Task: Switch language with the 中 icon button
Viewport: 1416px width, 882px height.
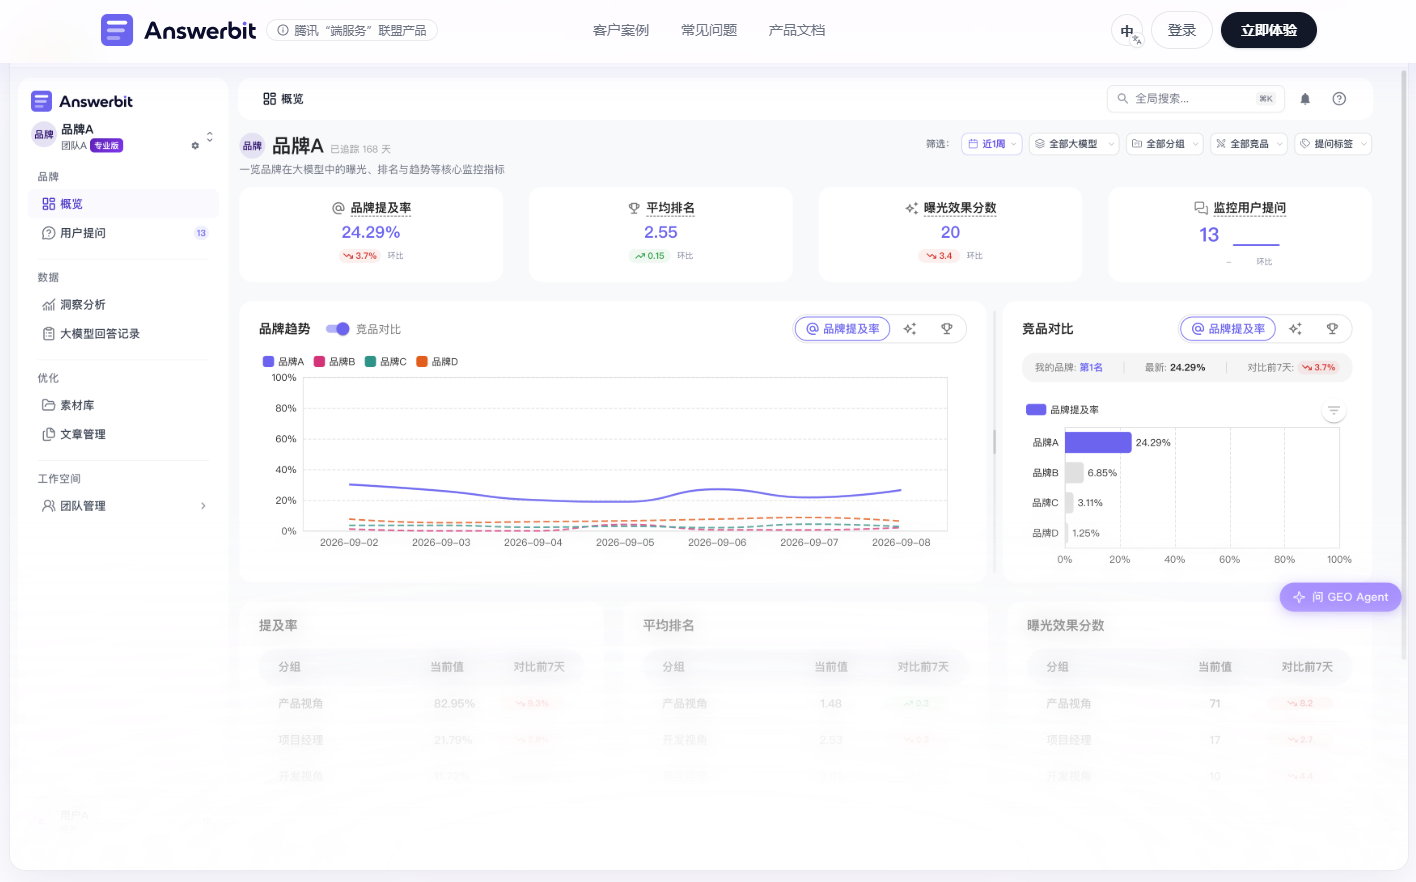Action: [1128, 31]
